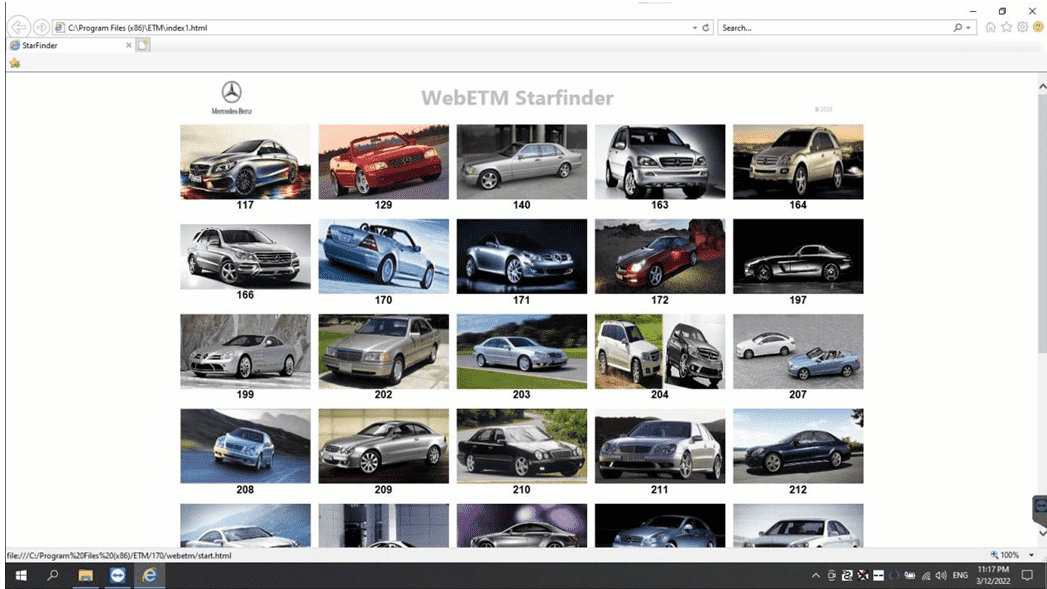
Task: Open model 163 SUV thumbnail
Action: click(x=660, y=162)
